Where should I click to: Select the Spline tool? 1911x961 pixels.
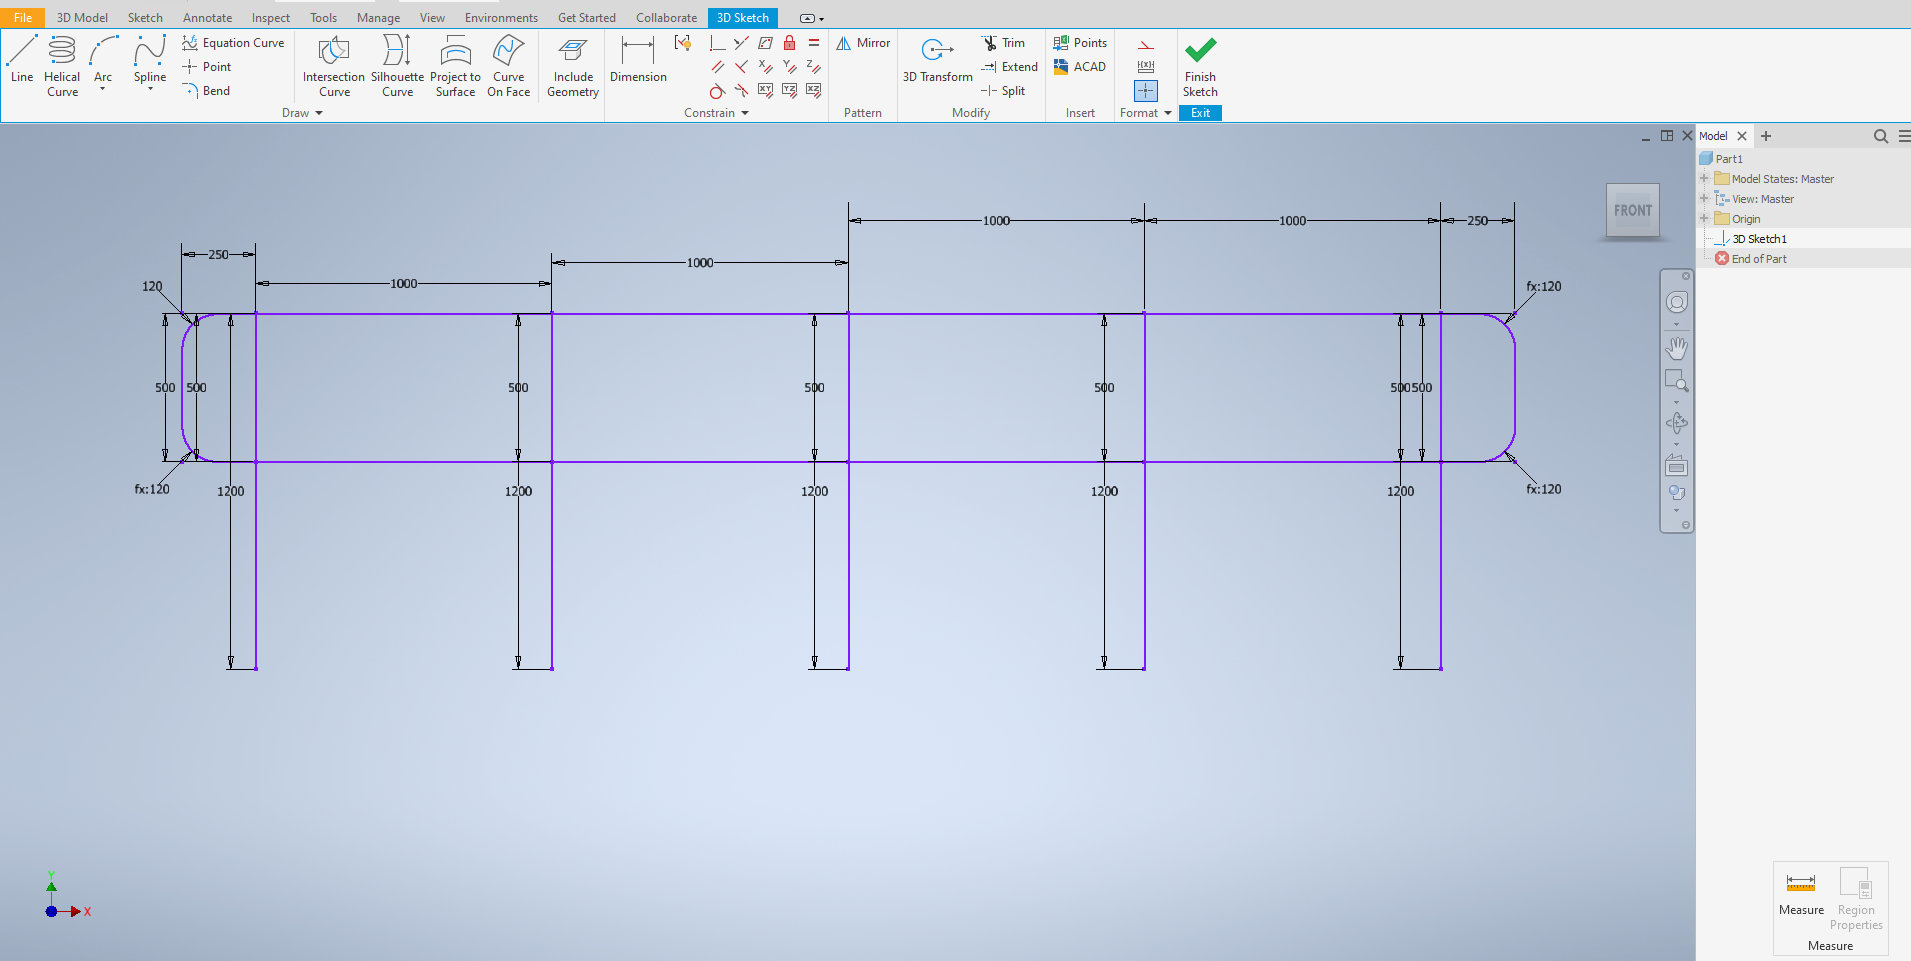tap(150, 60)
